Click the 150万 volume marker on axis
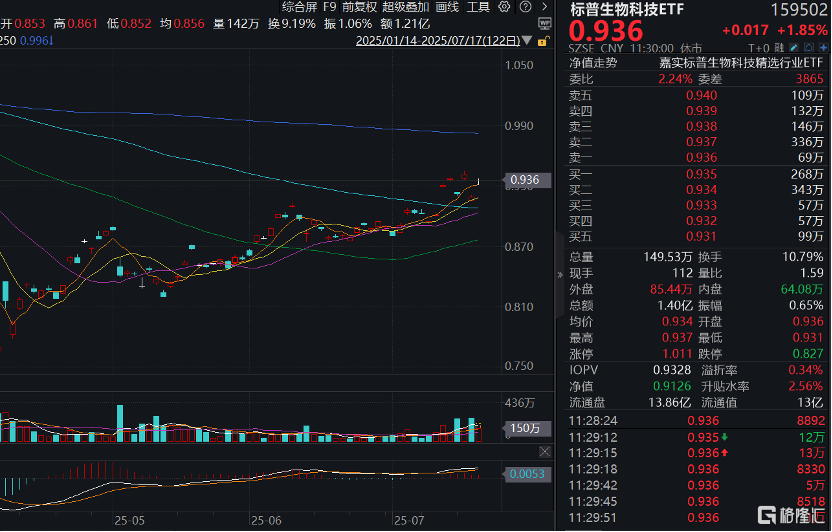Image resolution: width=832 pixels, height=532 pixels. [526, 428]
